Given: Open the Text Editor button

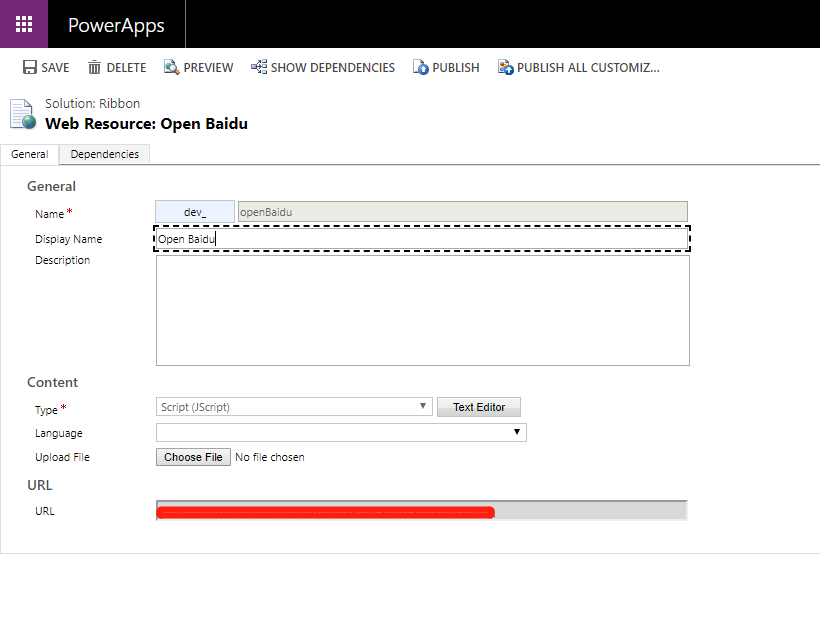Looking at the screenshot, I should click(479, 407).
